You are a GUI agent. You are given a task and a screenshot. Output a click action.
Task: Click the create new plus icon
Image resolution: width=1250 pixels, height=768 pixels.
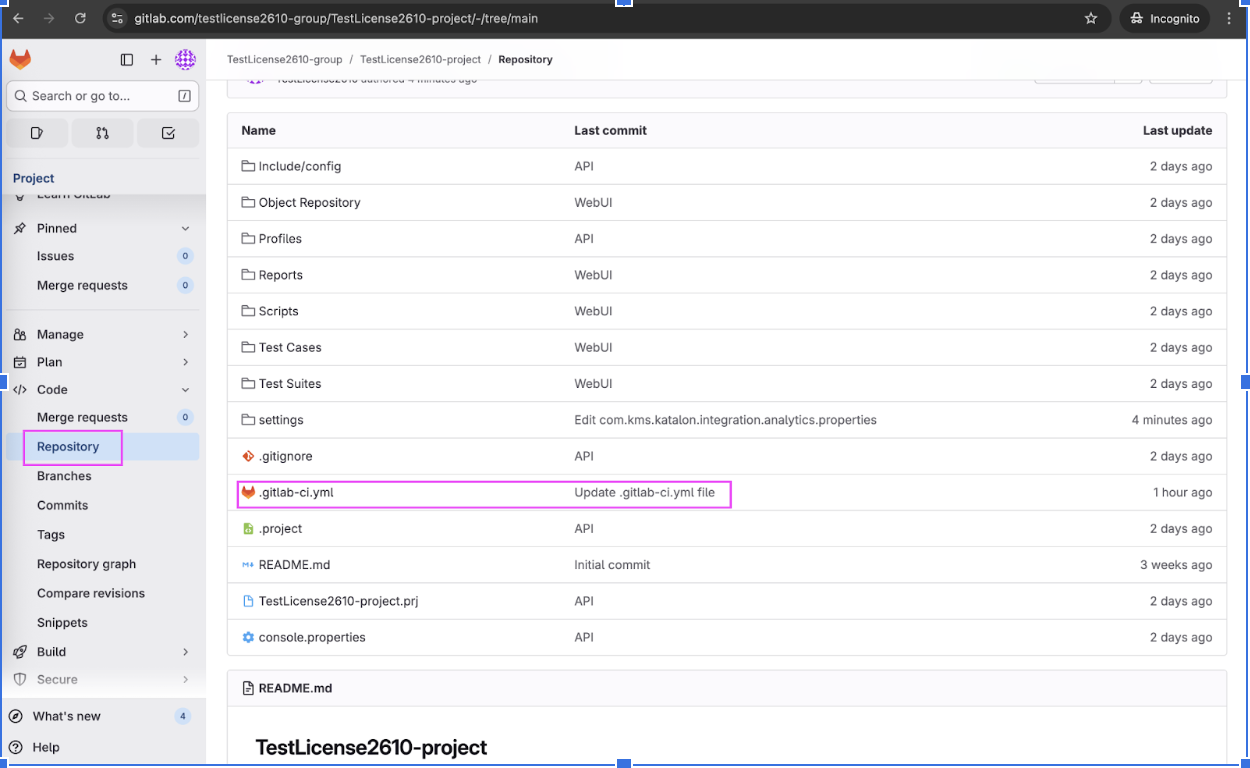click(156, 59)
